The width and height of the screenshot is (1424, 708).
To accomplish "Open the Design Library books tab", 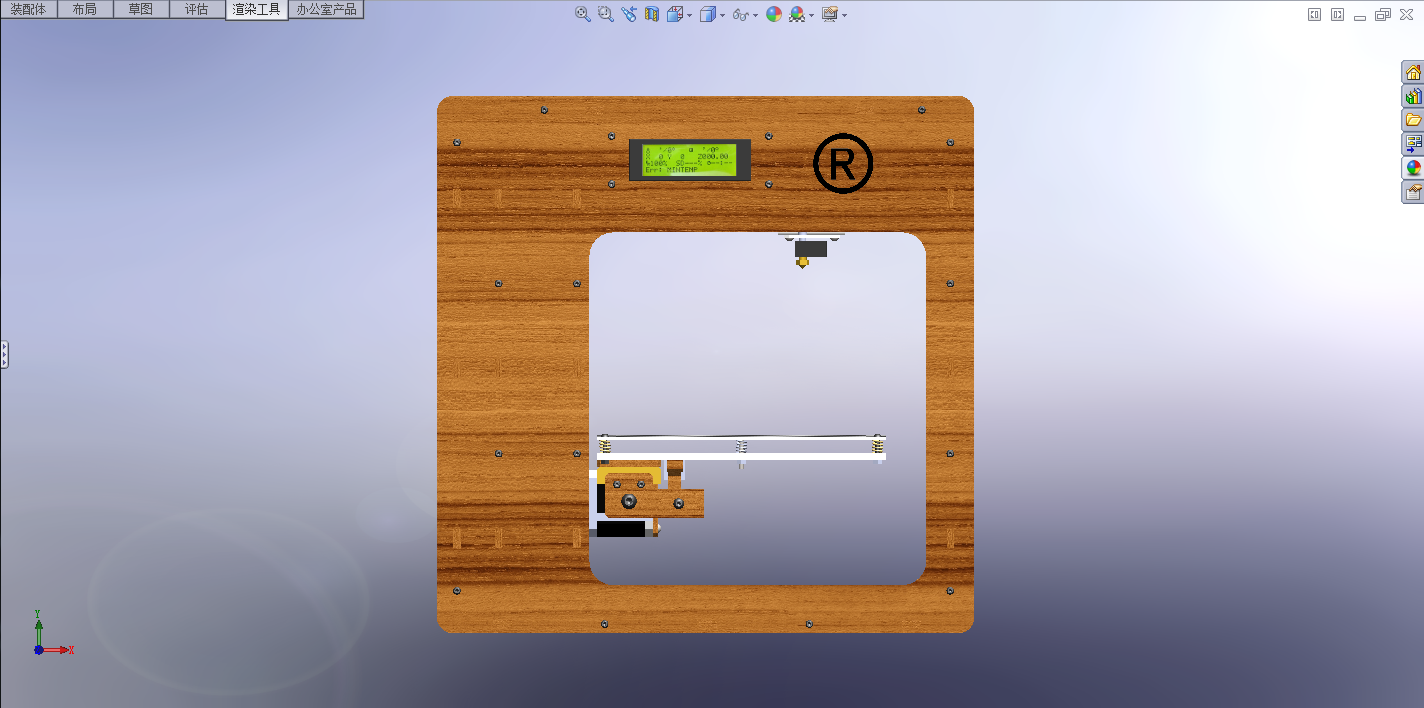I will (1413, 96).
